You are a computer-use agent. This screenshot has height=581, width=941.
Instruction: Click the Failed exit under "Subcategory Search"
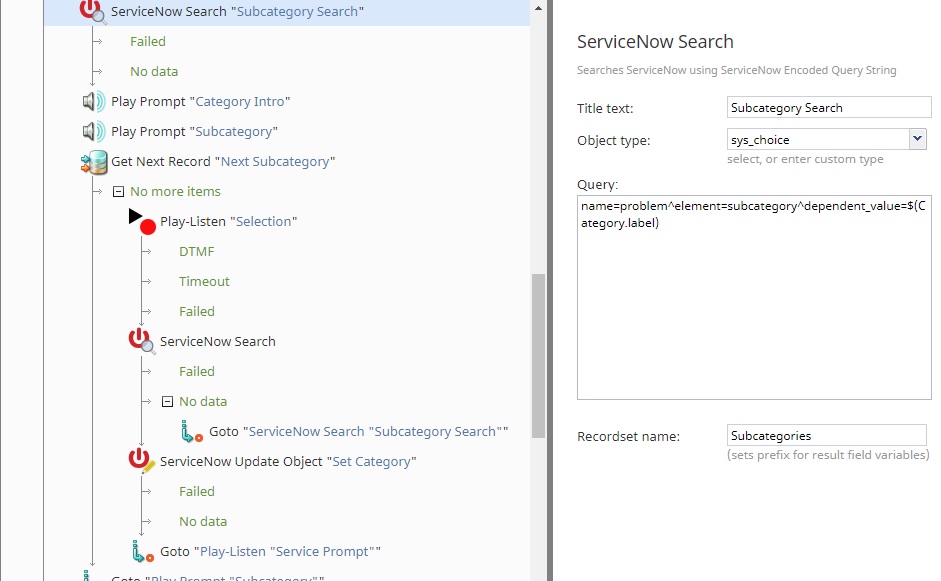coord(148,41)
